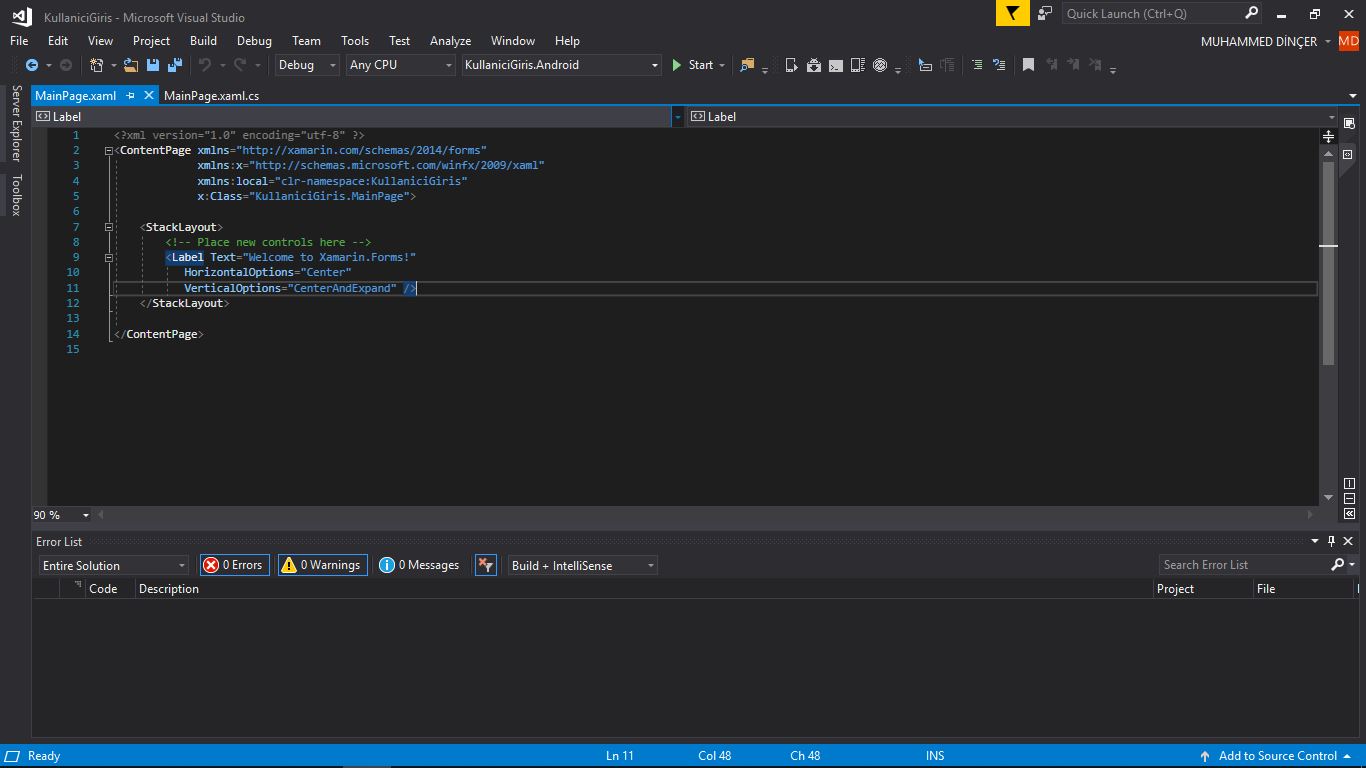Collapse the Label element at line 9

click(x=108, y=257)
